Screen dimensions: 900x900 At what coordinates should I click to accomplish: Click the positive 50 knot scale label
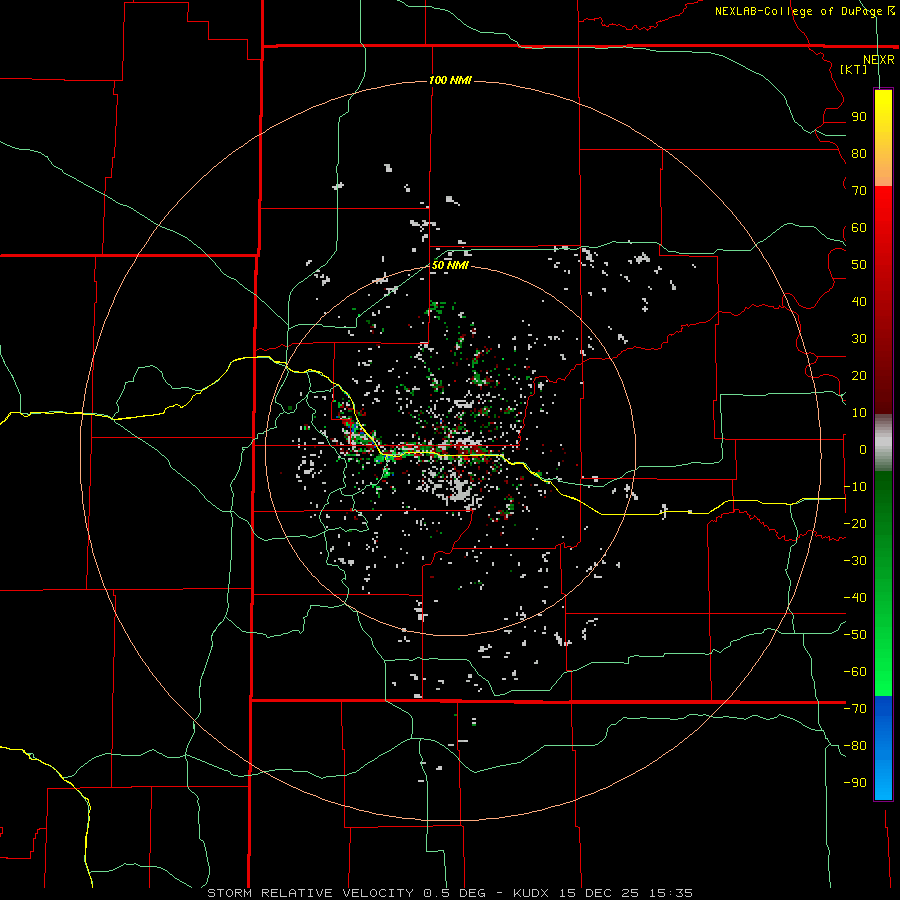coord(859,265)
